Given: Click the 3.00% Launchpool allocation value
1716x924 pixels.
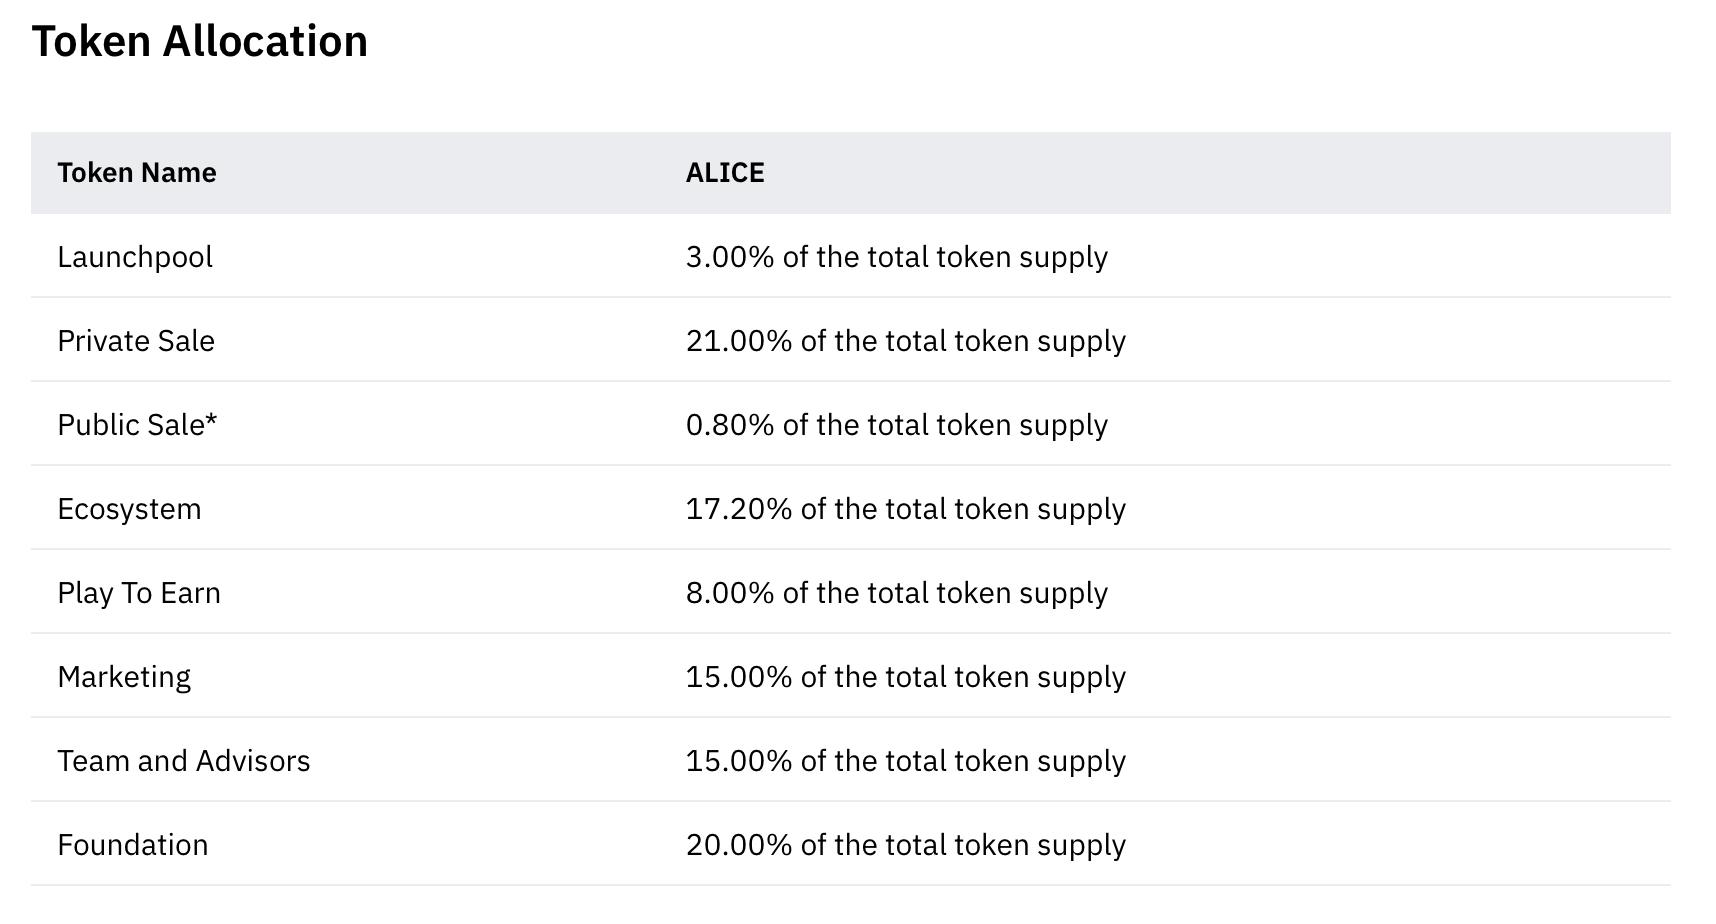Looking at the screenshot, I should [896, 257].
